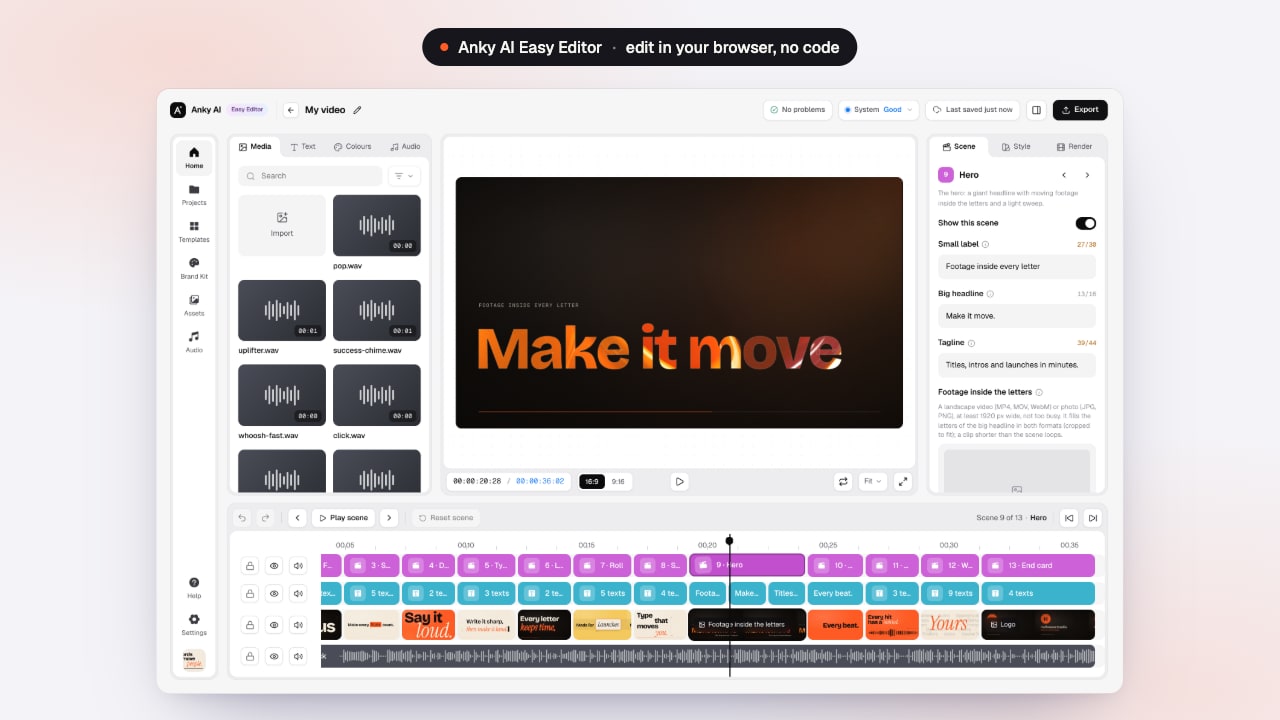
Task: Open the Brand Kit sidebar section
Action: click(194, 268)
